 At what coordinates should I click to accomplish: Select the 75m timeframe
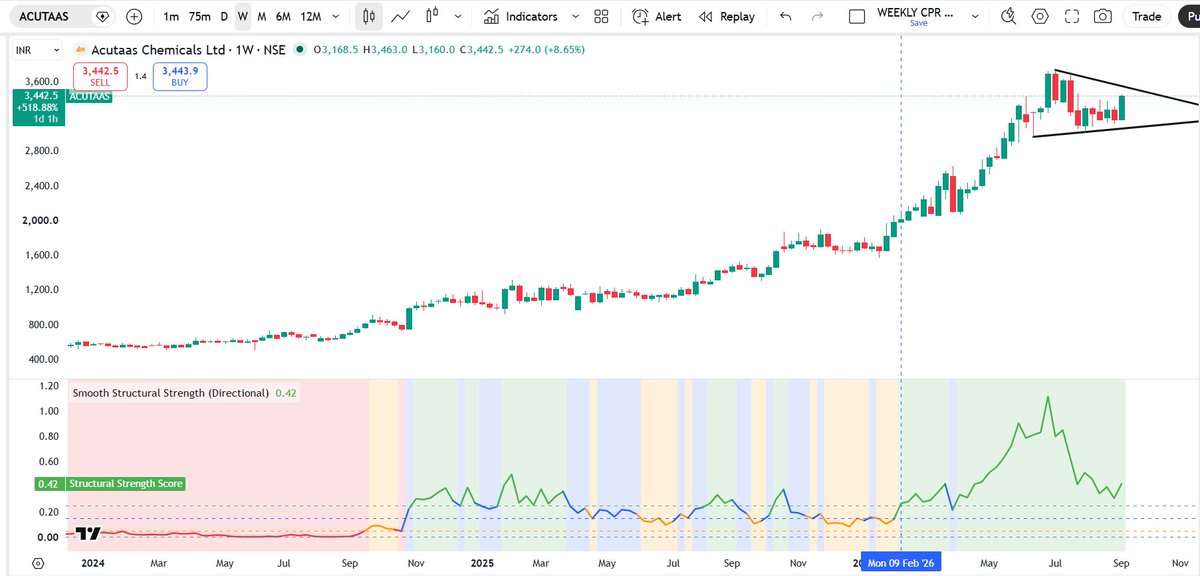(x=199, y=16)
